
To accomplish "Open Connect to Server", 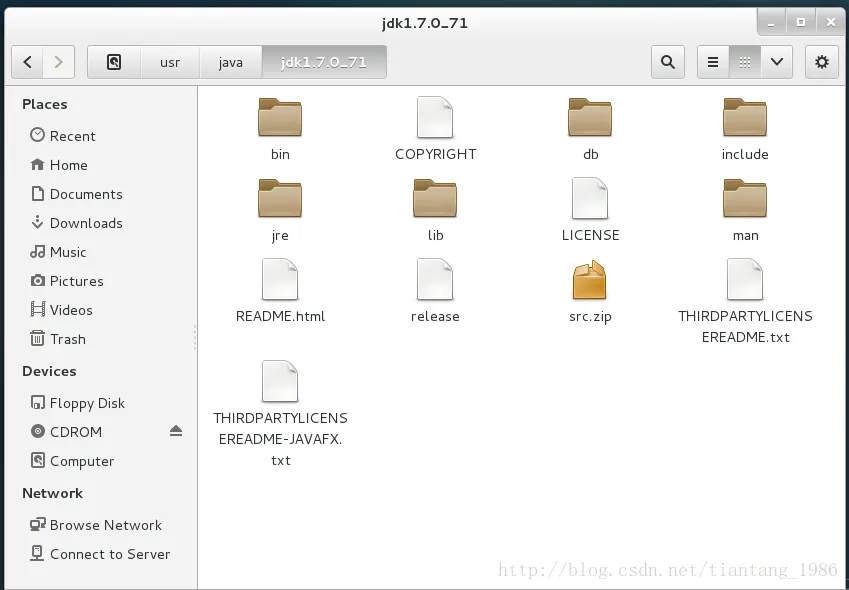I will point(101,554).
